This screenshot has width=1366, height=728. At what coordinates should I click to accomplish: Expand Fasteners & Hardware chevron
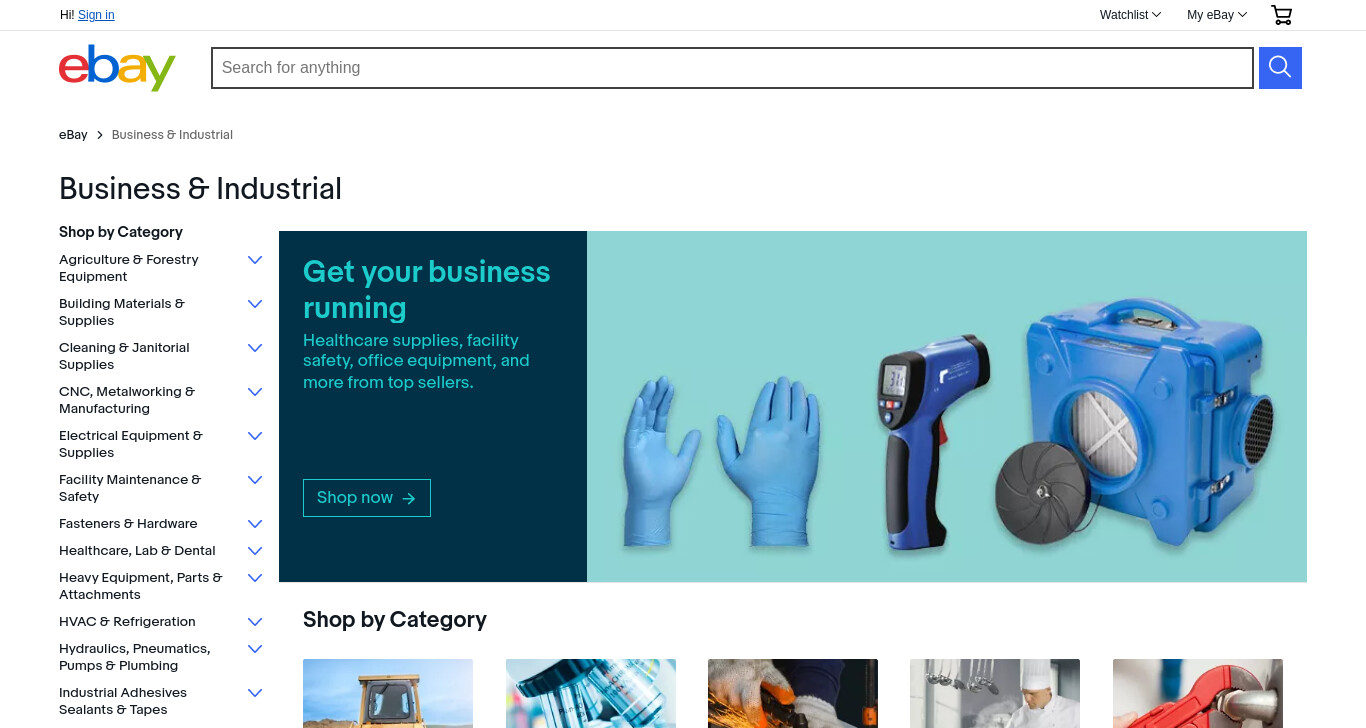(x=255, y=524)
